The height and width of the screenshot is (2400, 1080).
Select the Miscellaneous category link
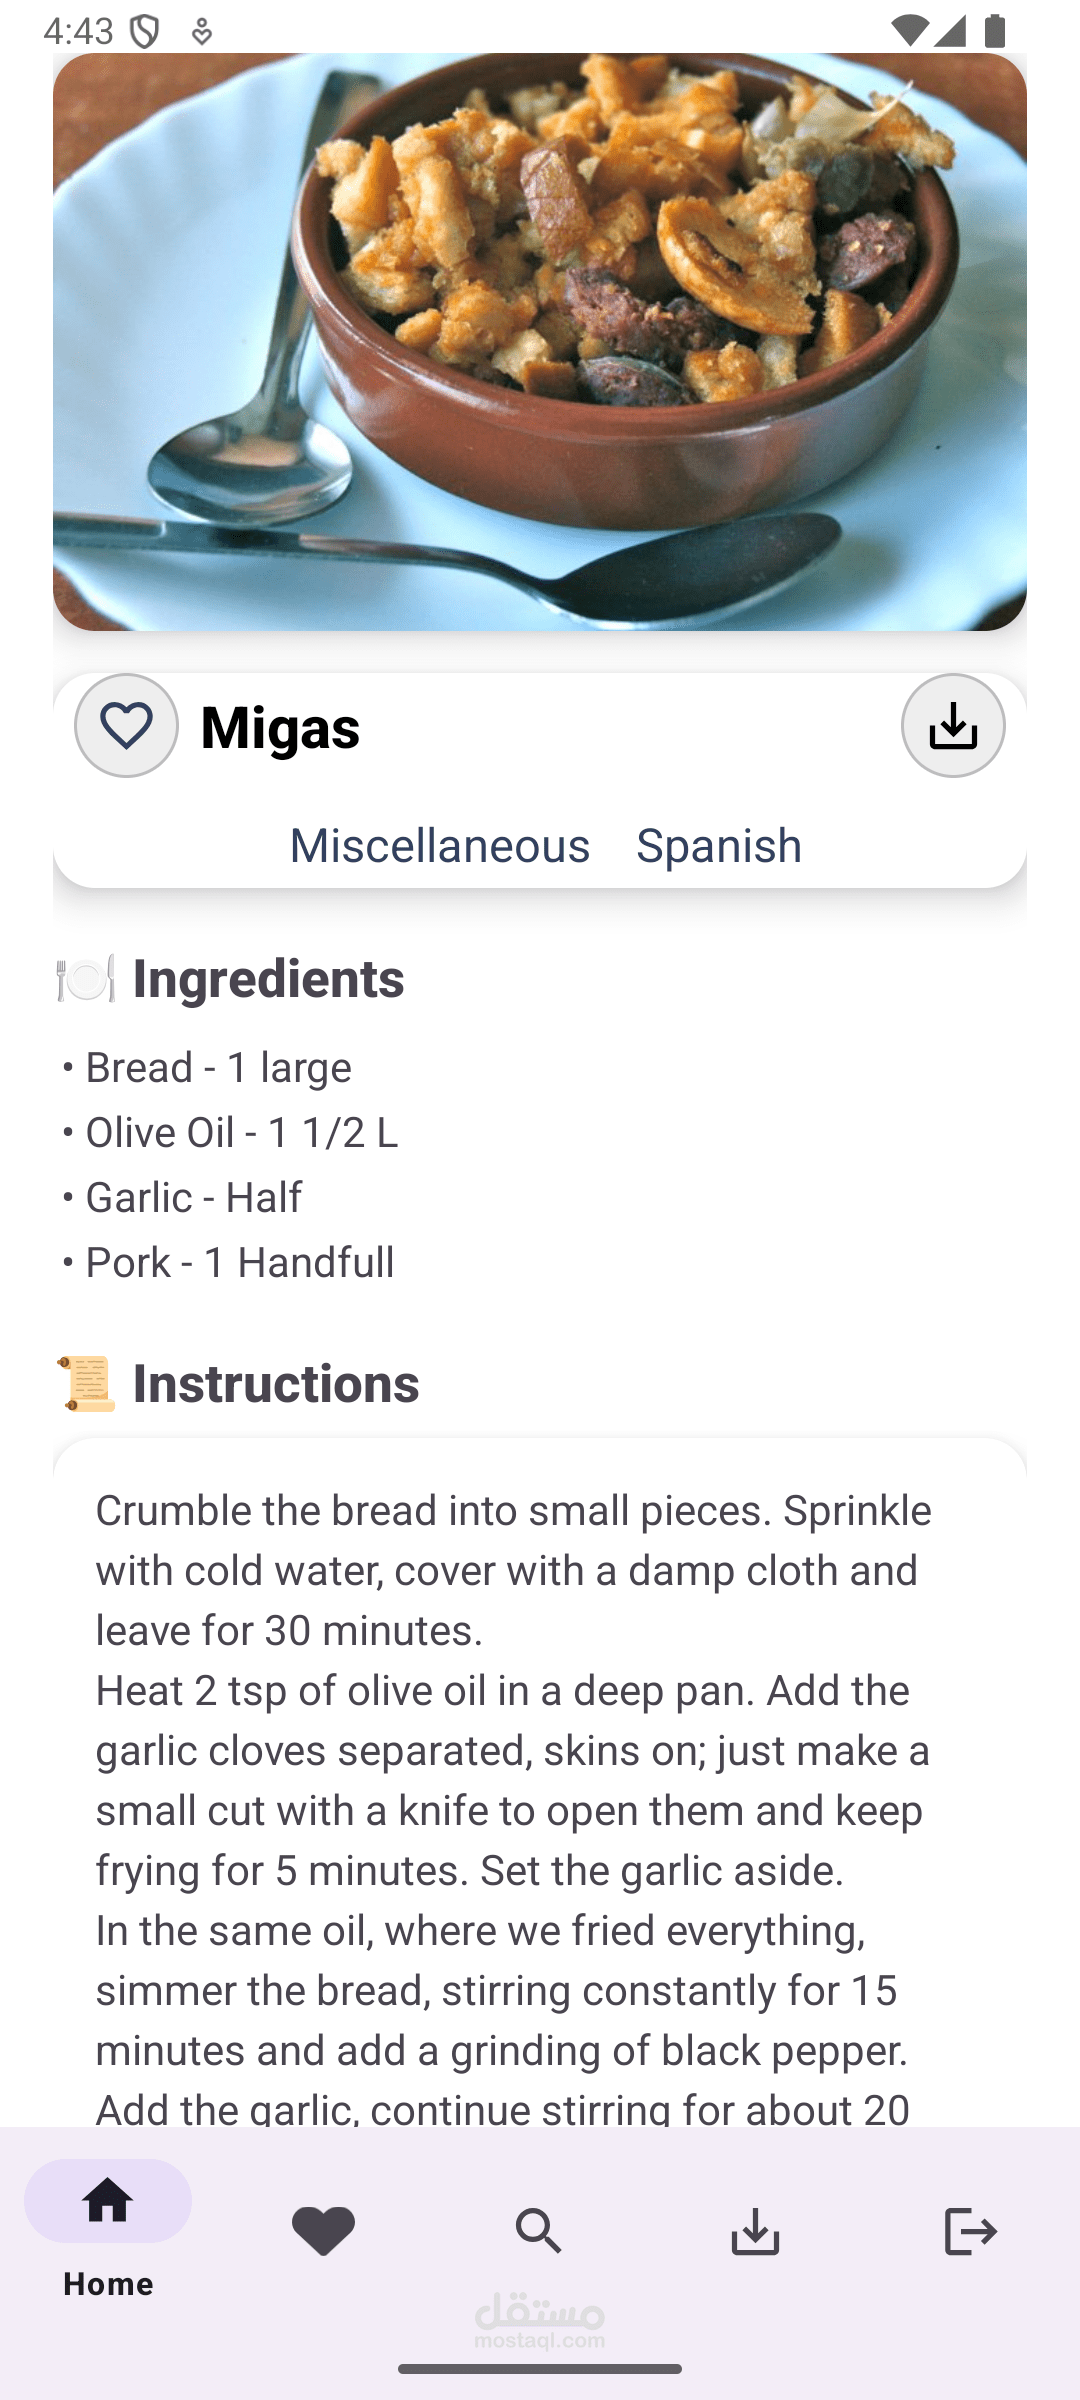[440, 845]
